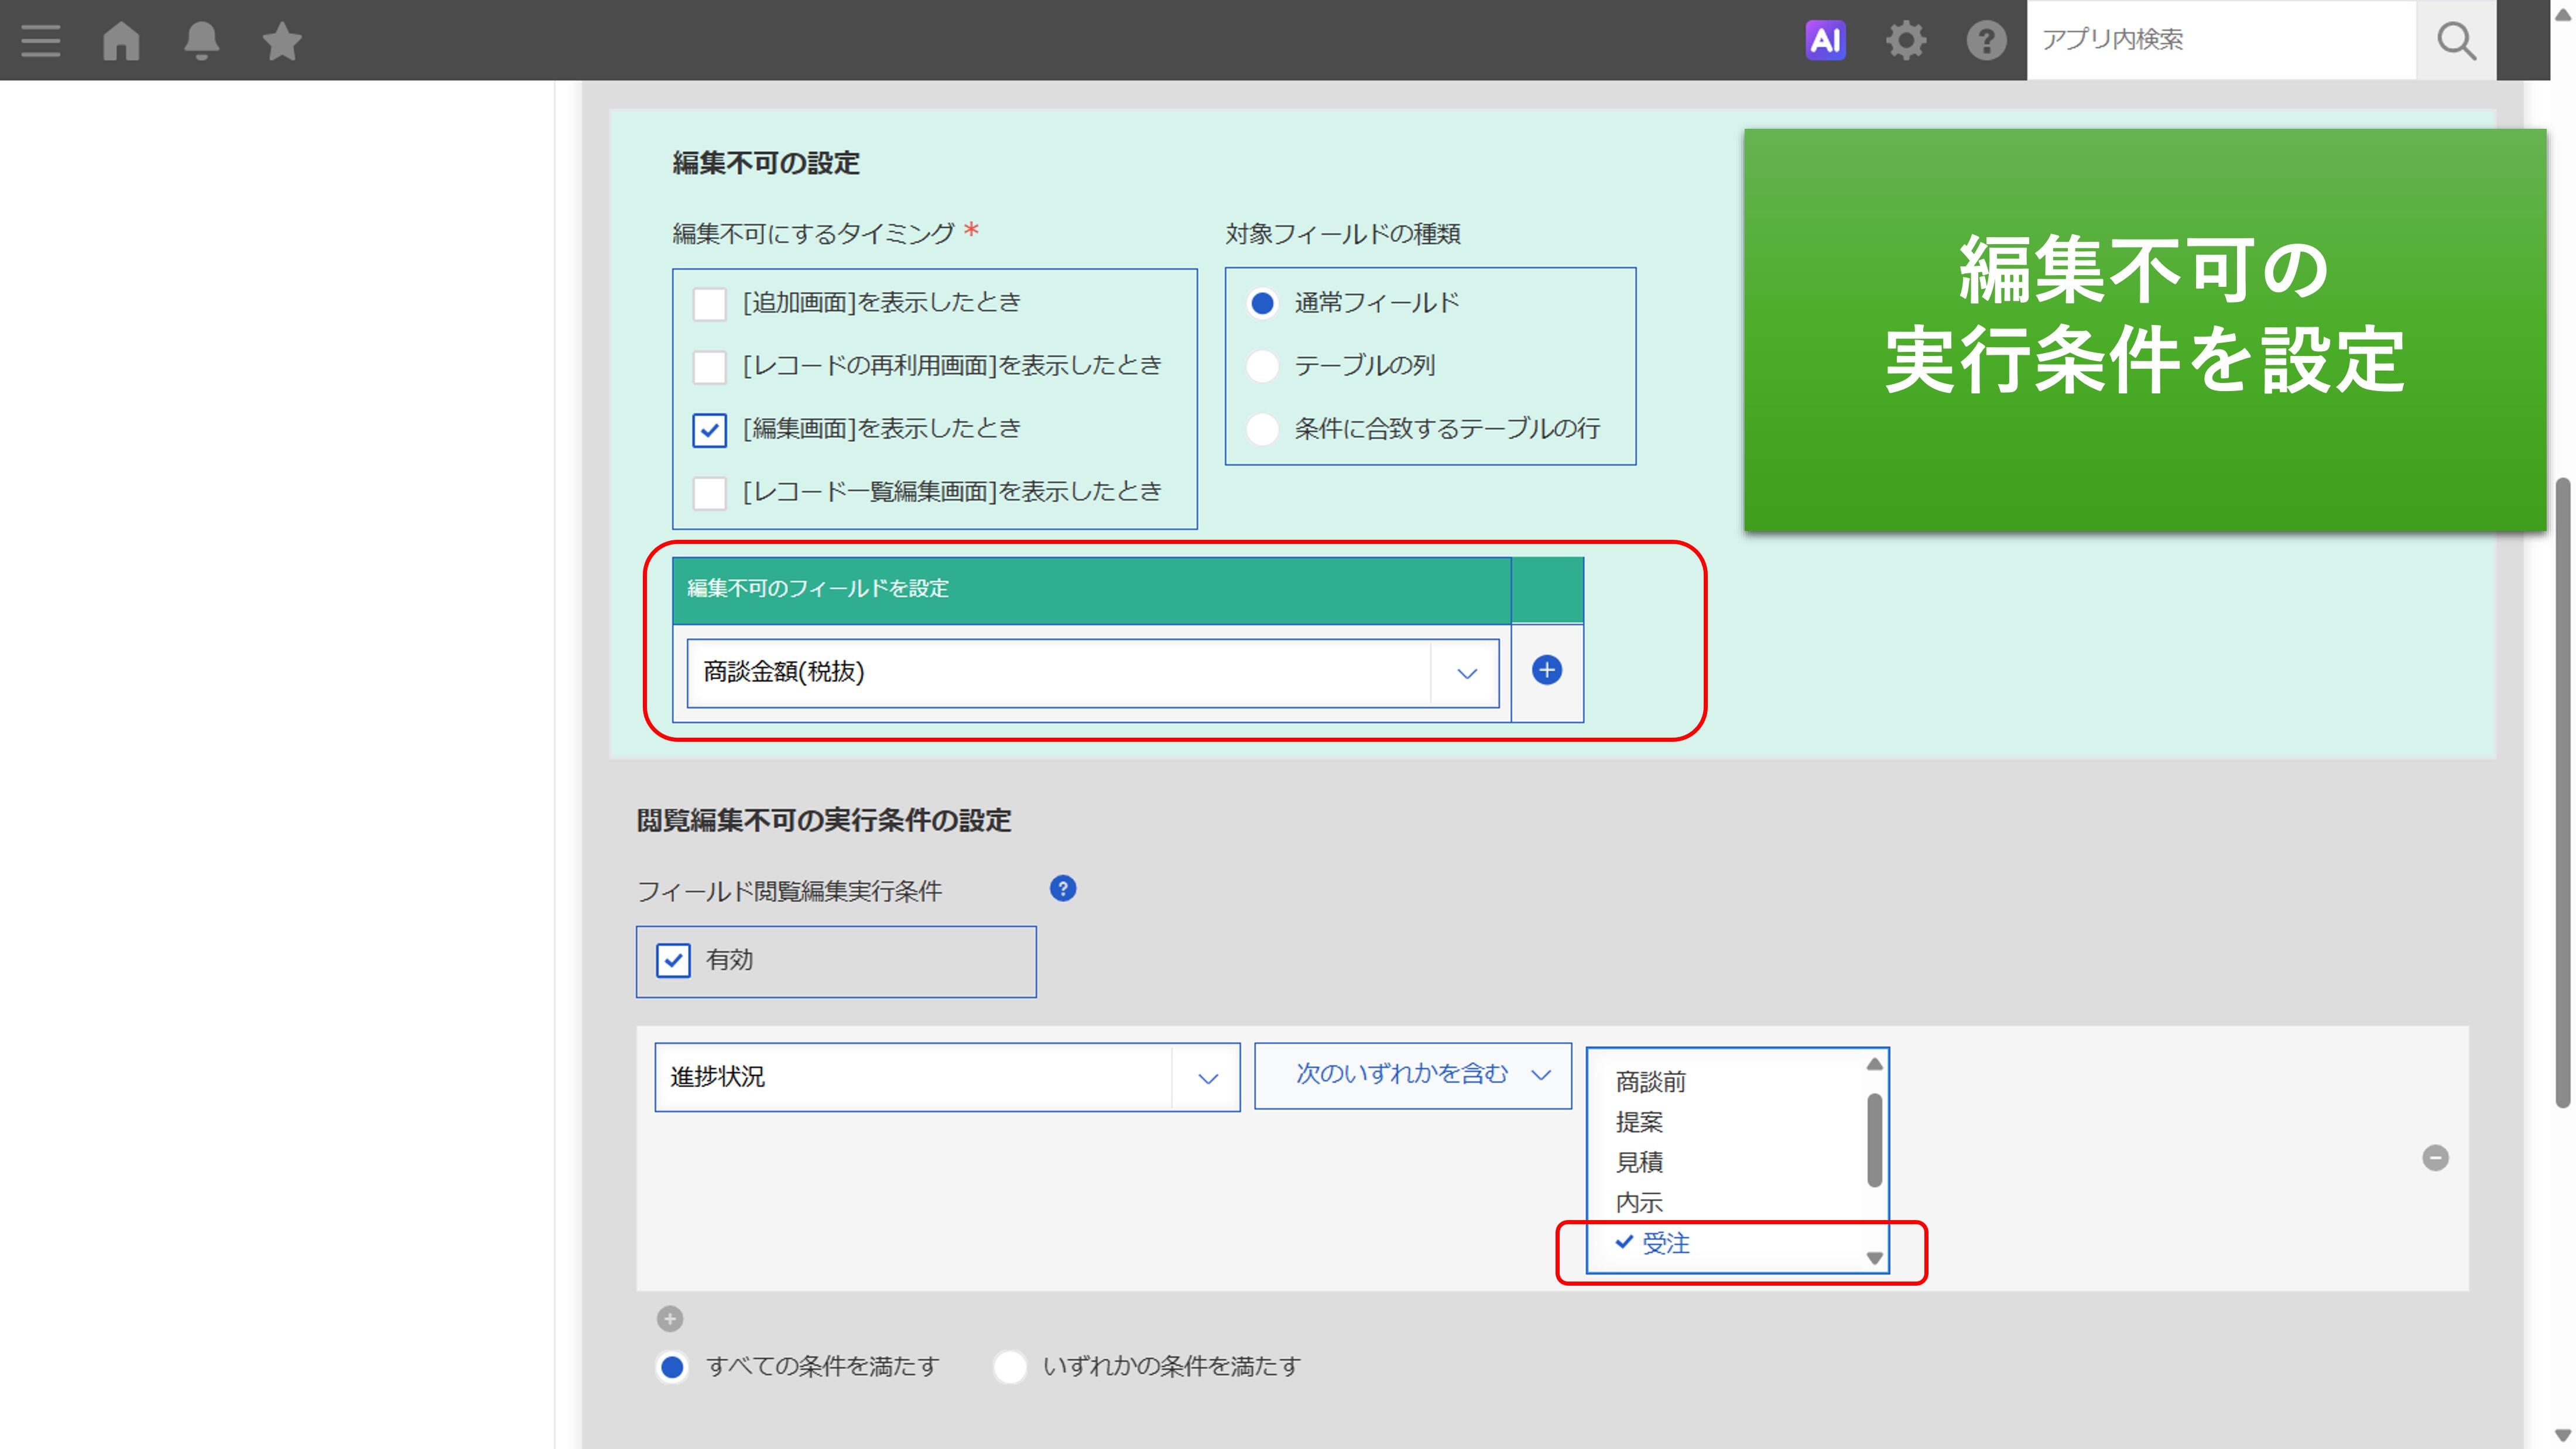The height and width of the screenshot is (1449, 2576).
Task: Remove the condition row with the minus icon
Action: tap(2435, 1158)
